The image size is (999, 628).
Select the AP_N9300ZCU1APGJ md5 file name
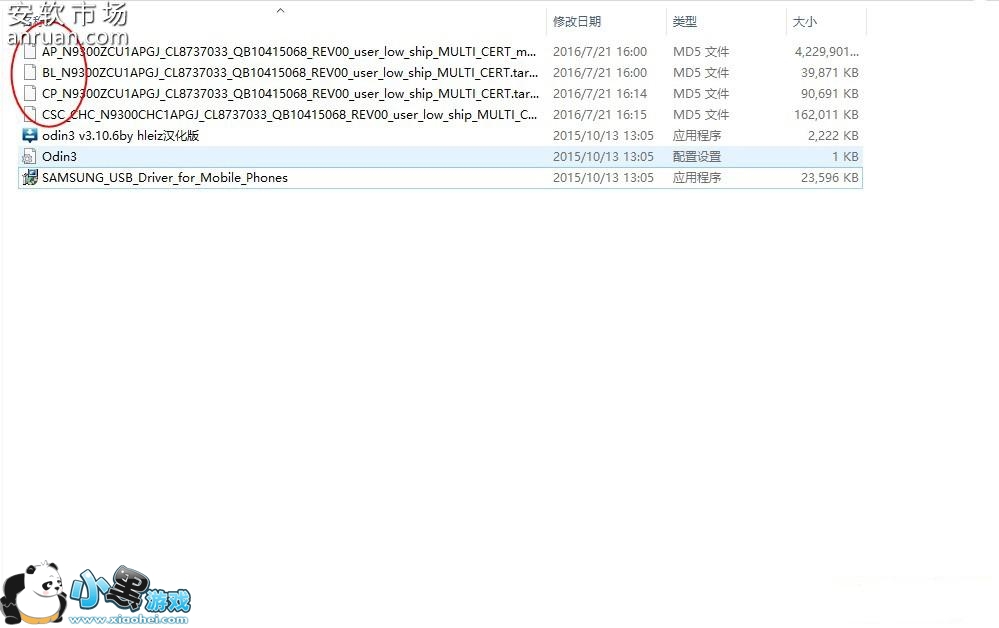click(289, 52)
